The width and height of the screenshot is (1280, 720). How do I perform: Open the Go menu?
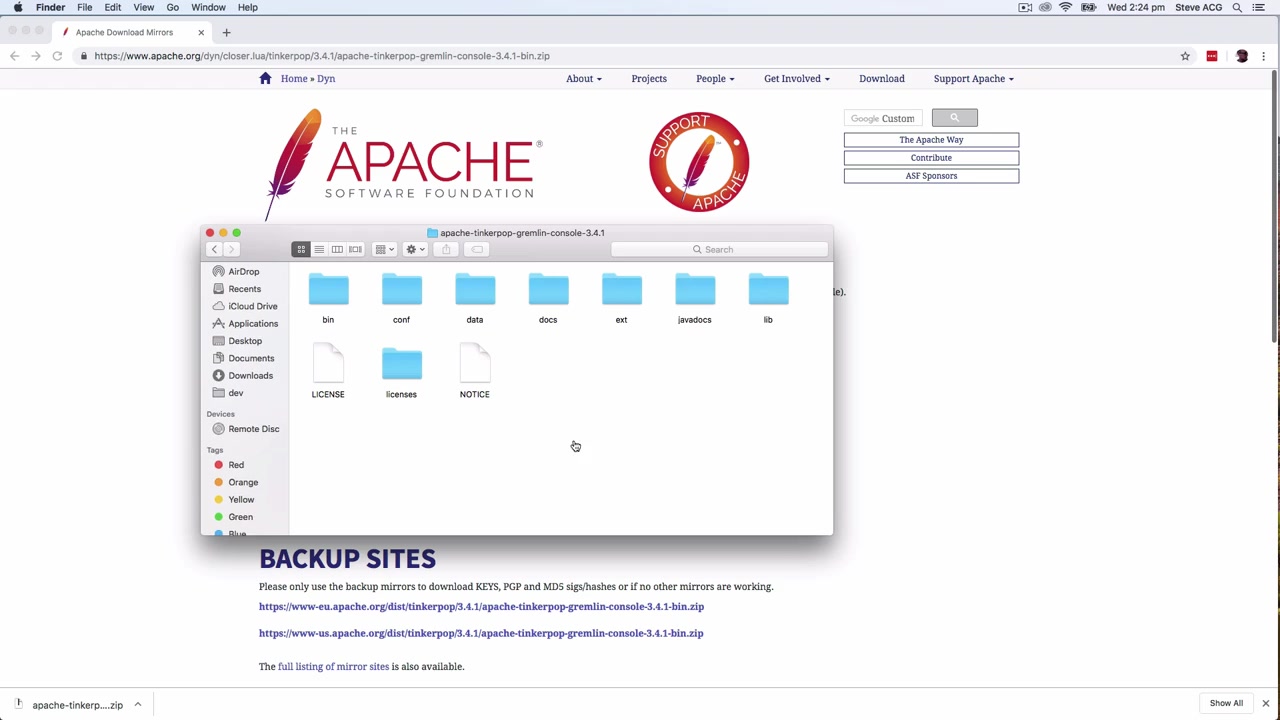tap(173, 7)
